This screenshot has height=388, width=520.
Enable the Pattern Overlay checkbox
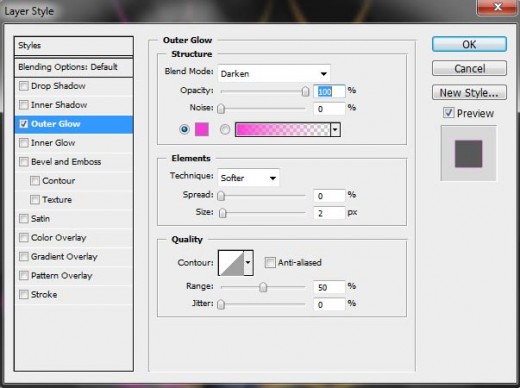pos(24,276)
